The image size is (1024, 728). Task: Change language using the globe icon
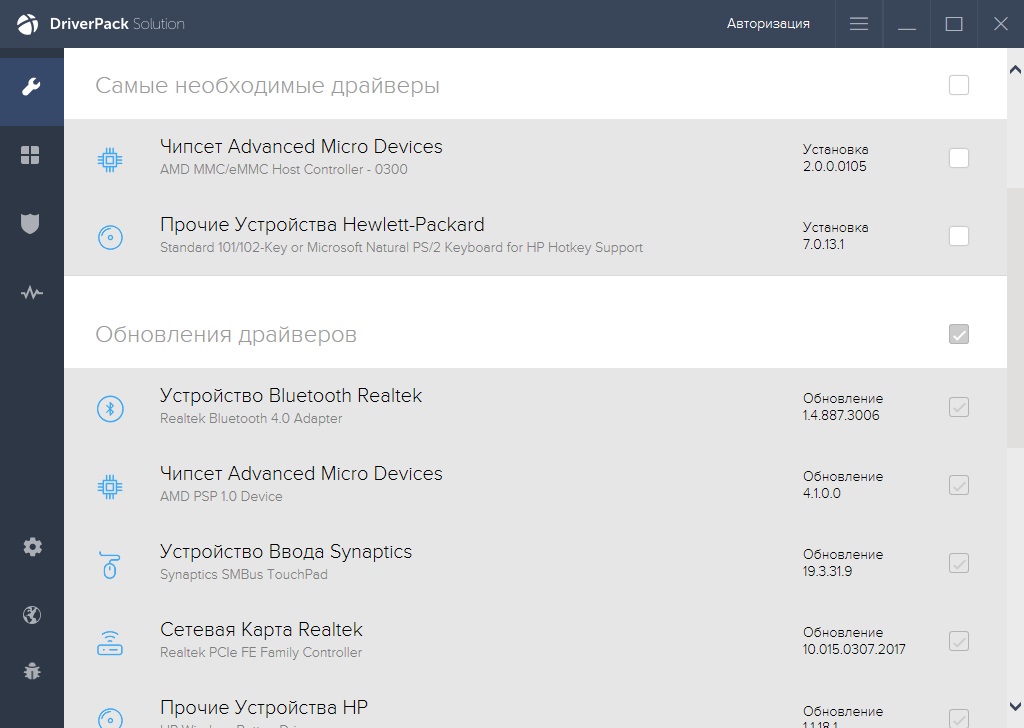(31, 614)
